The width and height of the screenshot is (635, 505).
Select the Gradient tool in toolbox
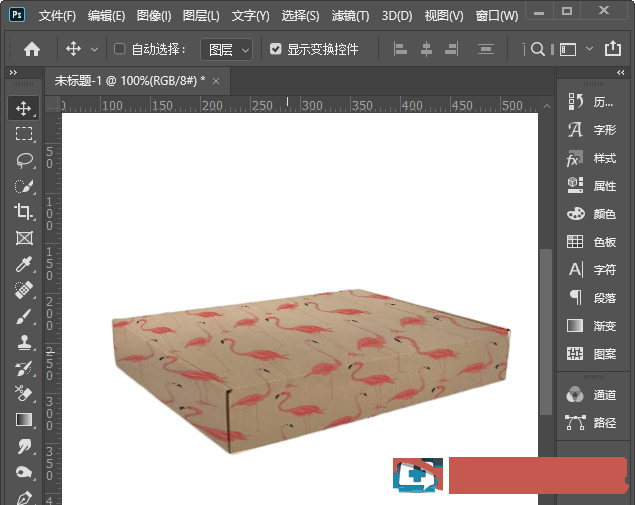point(24,420)
